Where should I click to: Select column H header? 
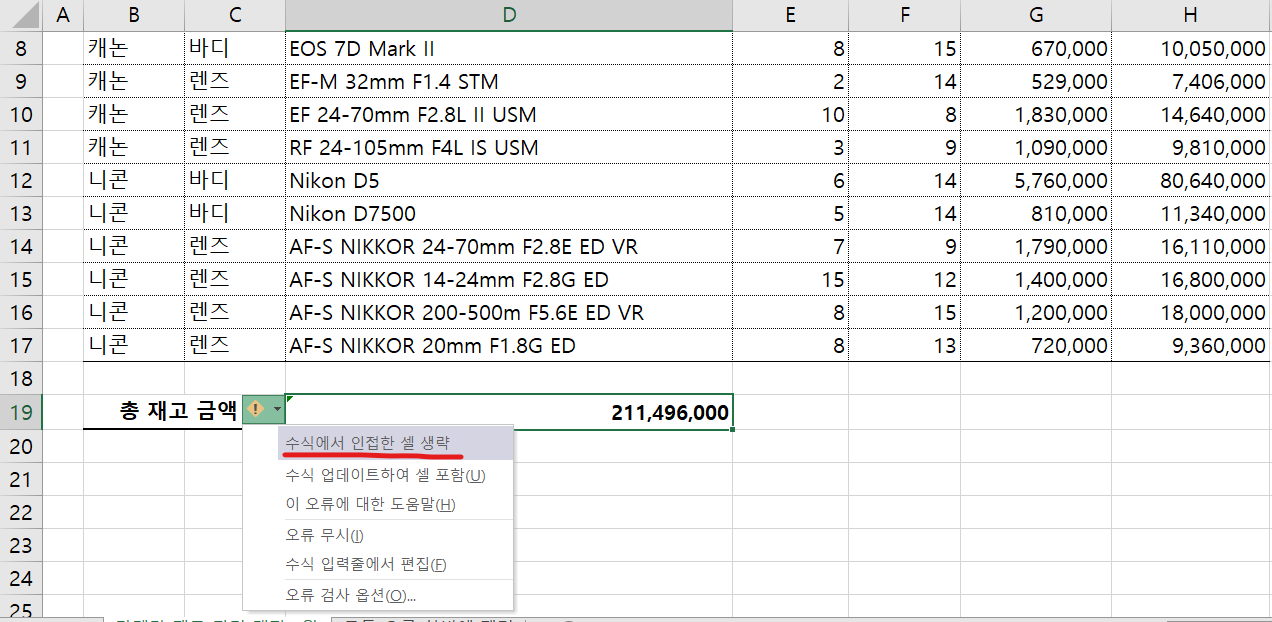point(1191,14)
